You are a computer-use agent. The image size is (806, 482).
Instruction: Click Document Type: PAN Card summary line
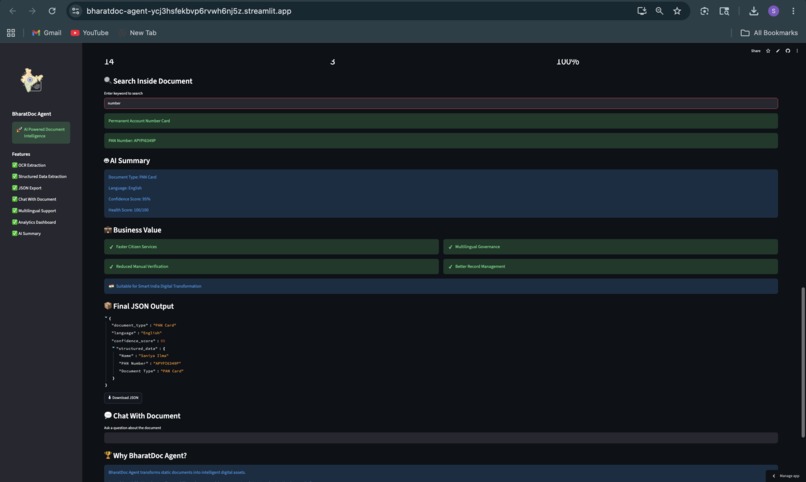pos(132,177)
